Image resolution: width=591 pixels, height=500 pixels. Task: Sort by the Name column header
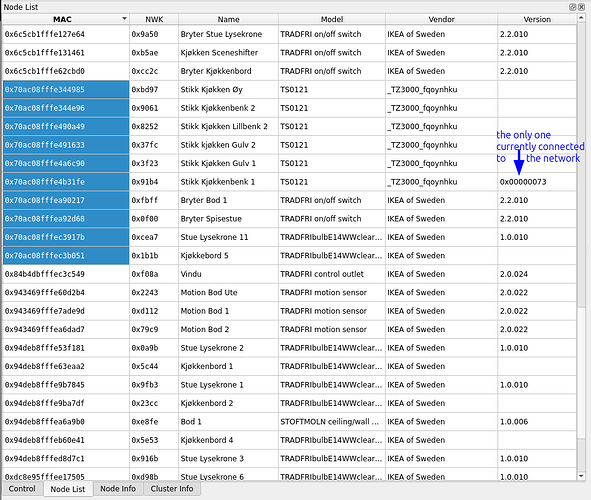[228, 19]
